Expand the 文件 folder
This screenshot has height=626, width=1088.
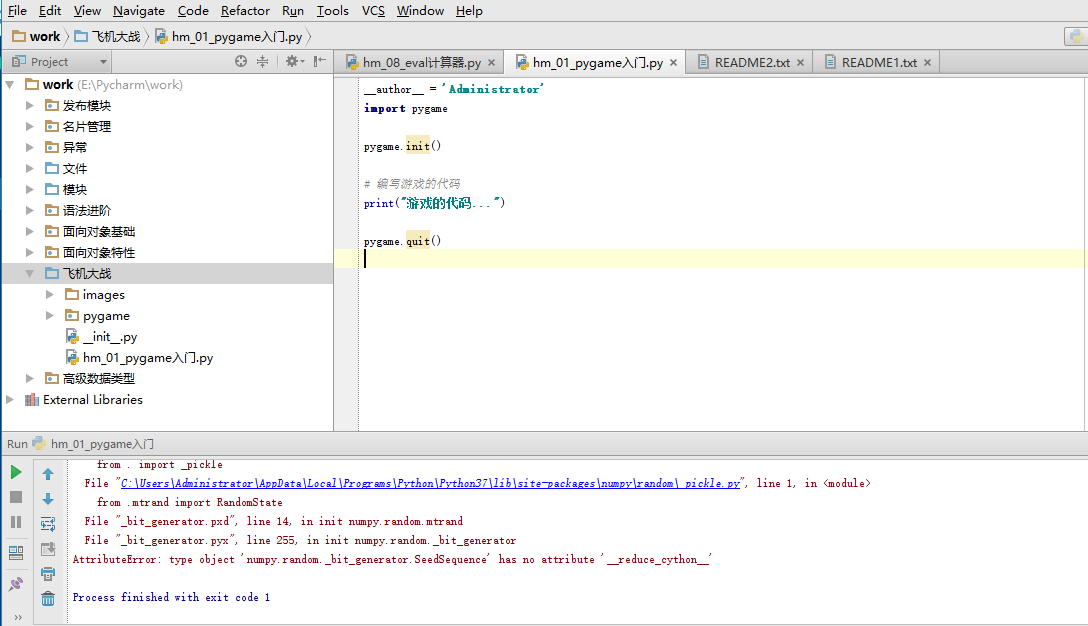(29, 168)
